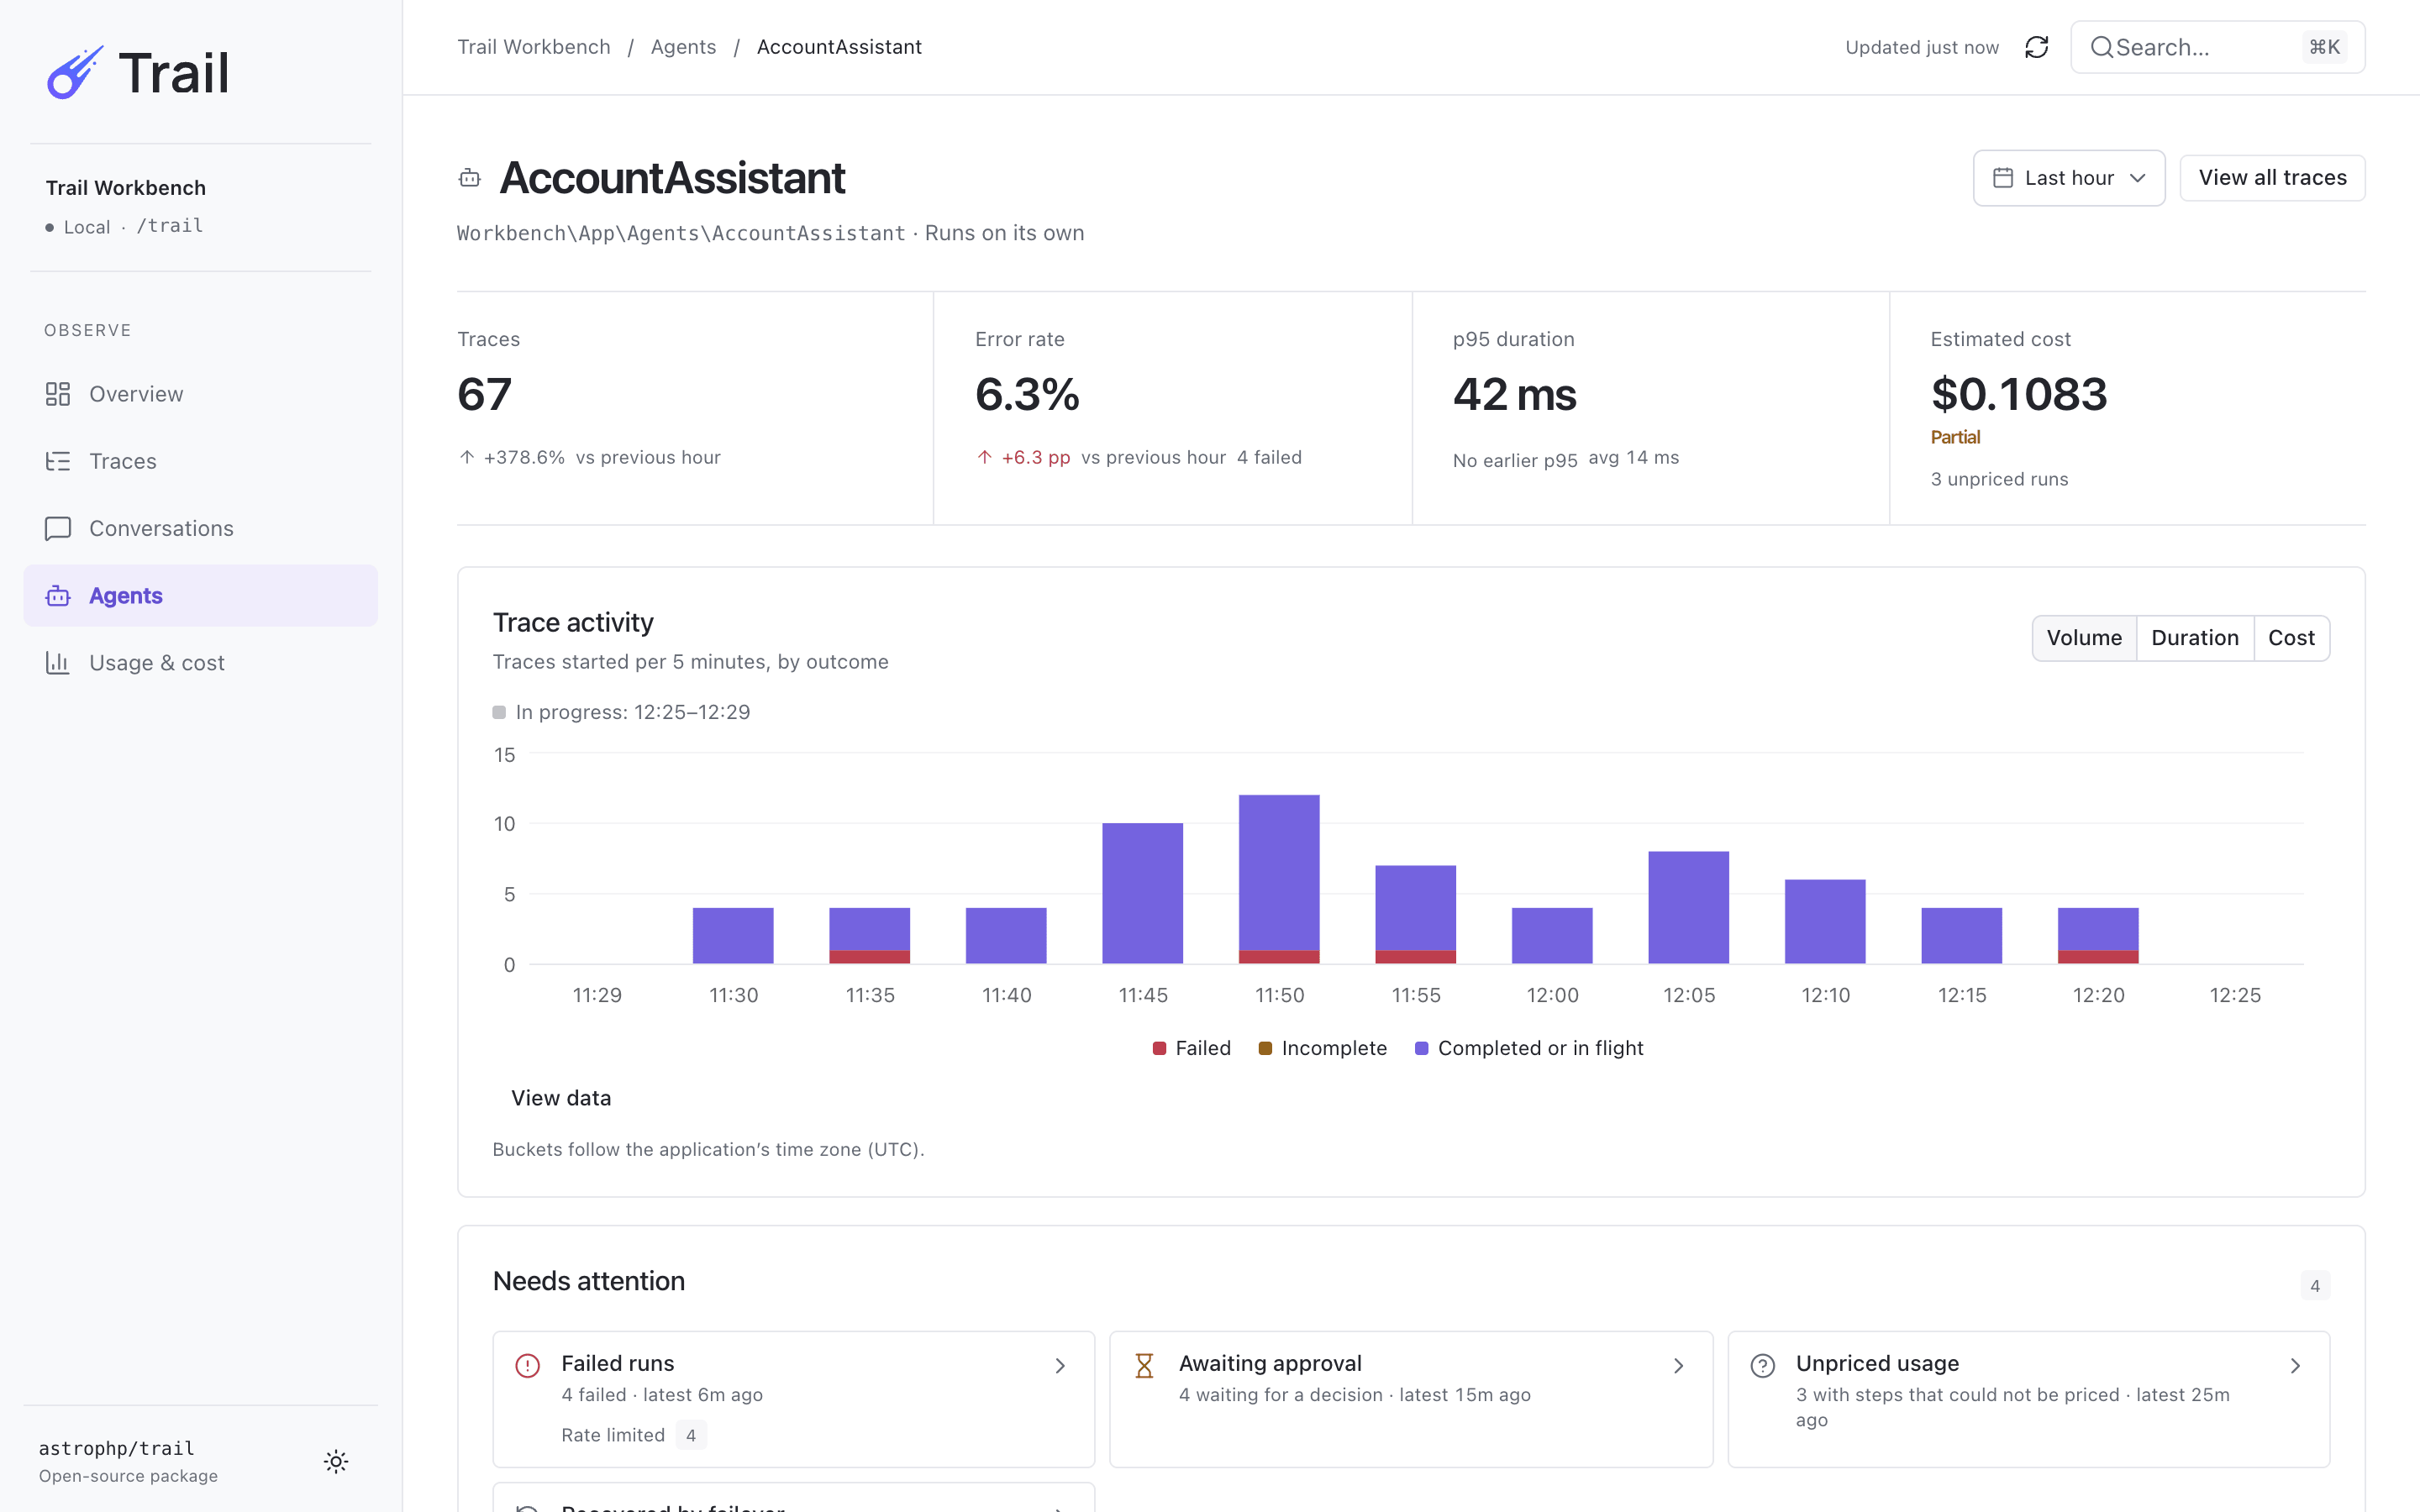The image size is (2420, 1512).
Task: Click the Agents robot icon in sidebar
Action: pos(58,596)
